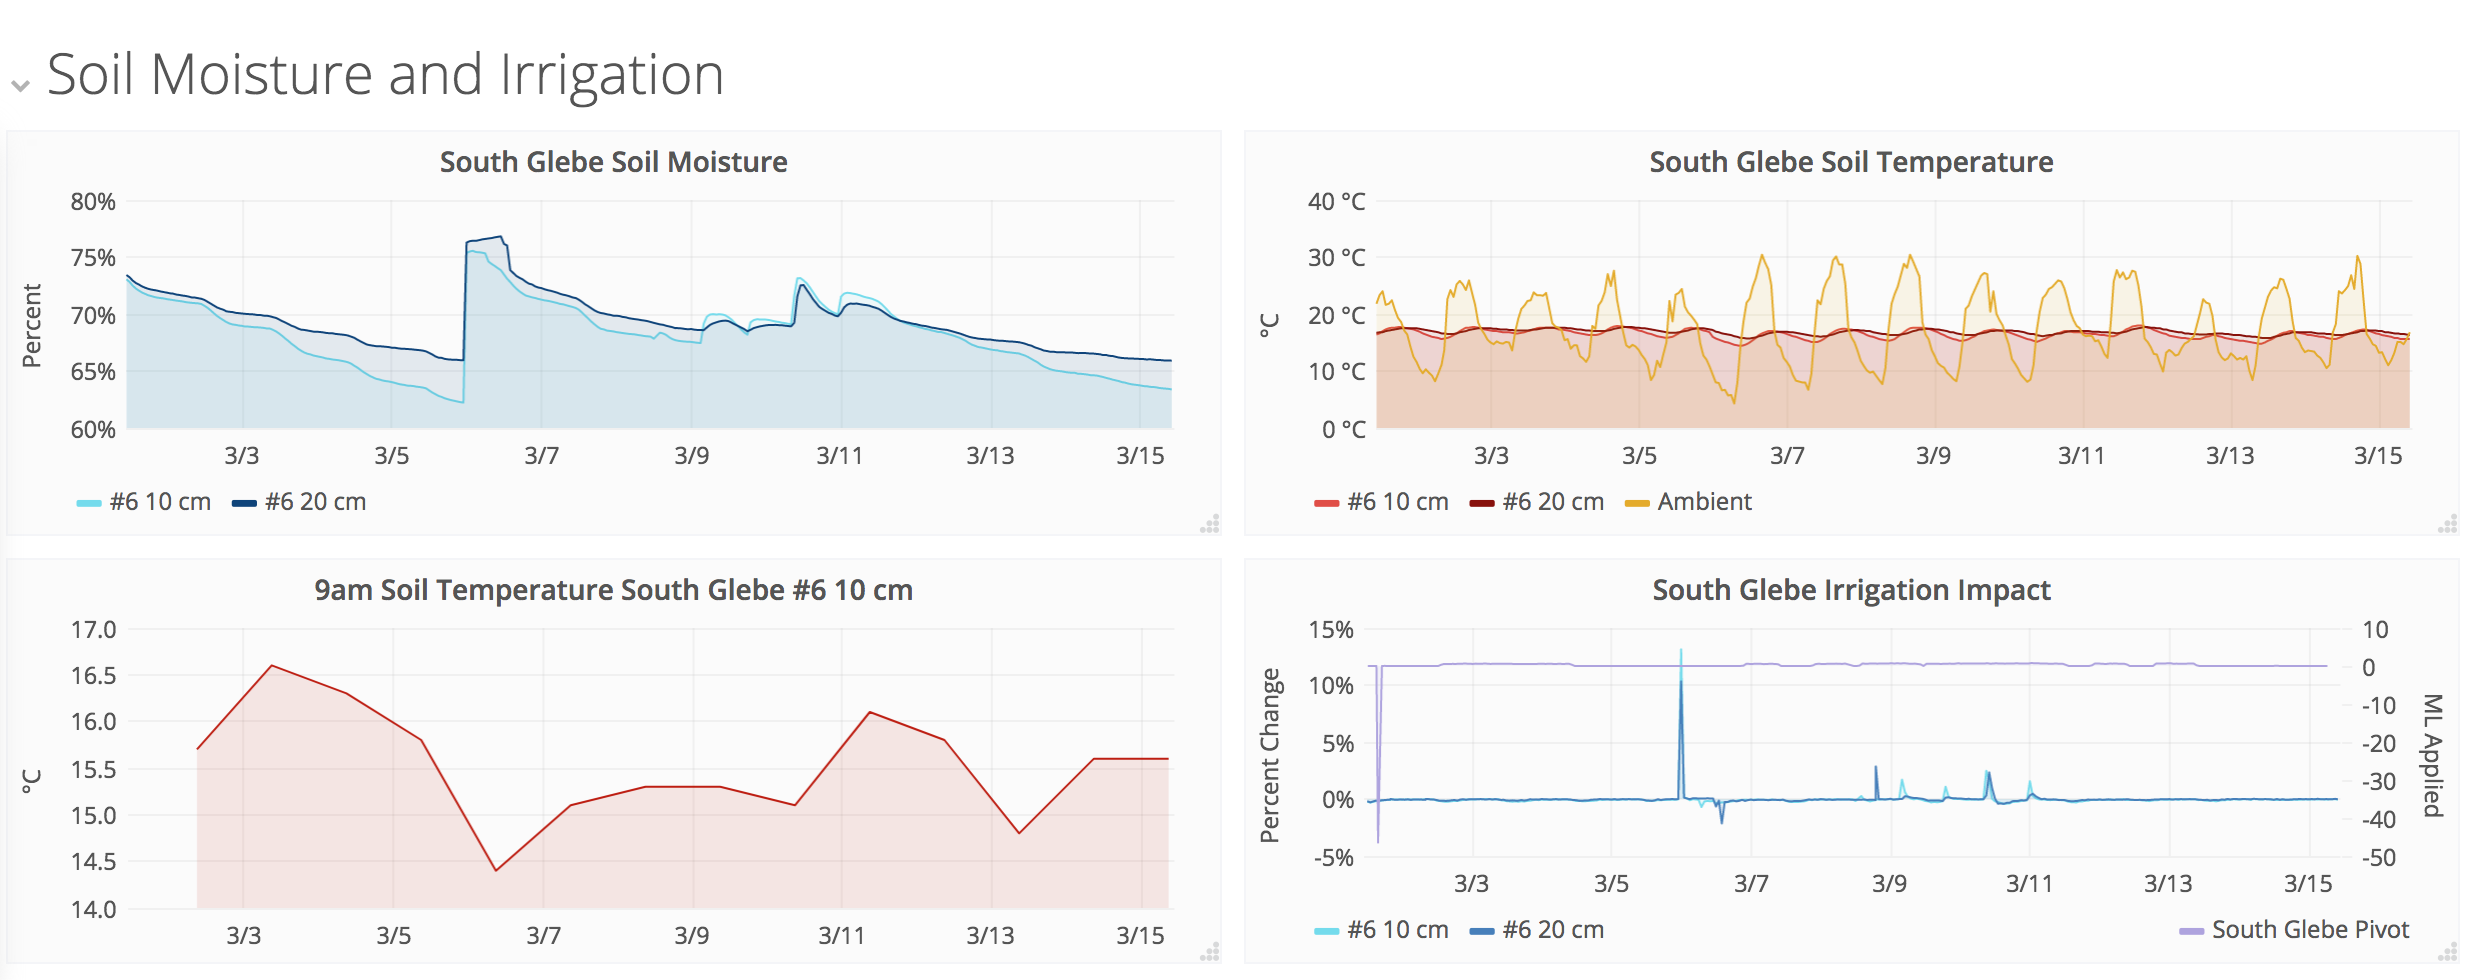Click the light blue #6 10 cm Irrigation Impact swatch

click(1326, 931)
